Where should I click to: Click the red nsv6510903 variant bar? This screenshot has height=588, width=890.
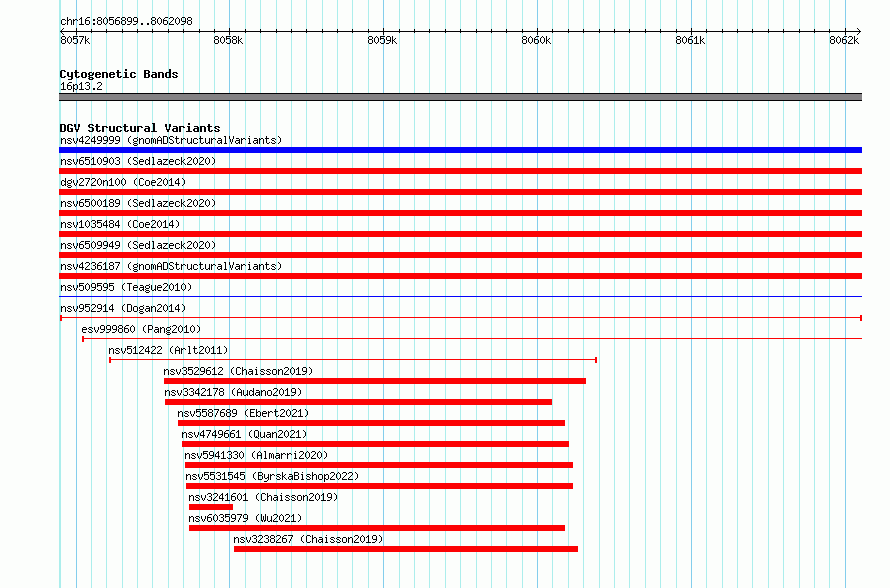pos(460,171)
